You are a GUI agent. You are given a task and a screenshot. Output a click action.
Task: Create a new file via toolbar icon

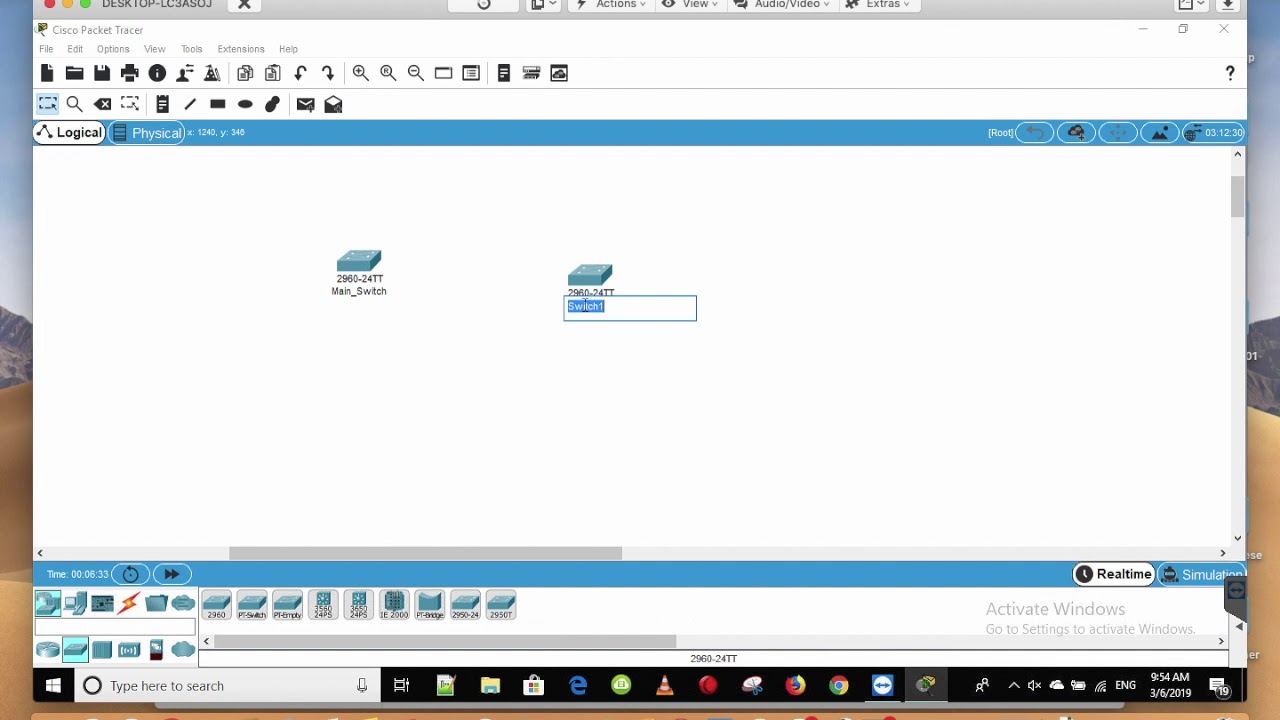point(47,73)
